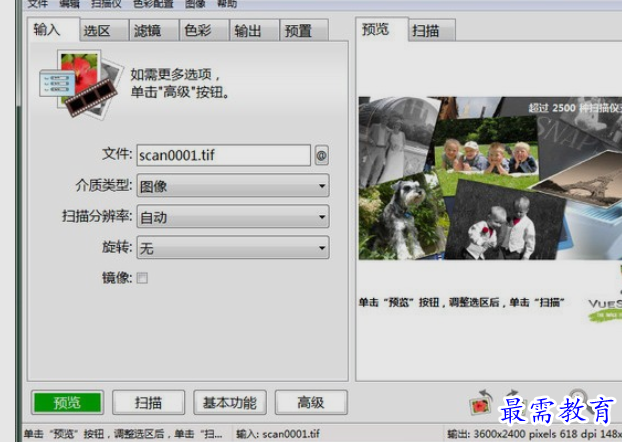Viewport: 622px width, 442px height.
Task: Click the preview panel instruction about 预览 and 扫描
Action: click(x=461, y=302)
